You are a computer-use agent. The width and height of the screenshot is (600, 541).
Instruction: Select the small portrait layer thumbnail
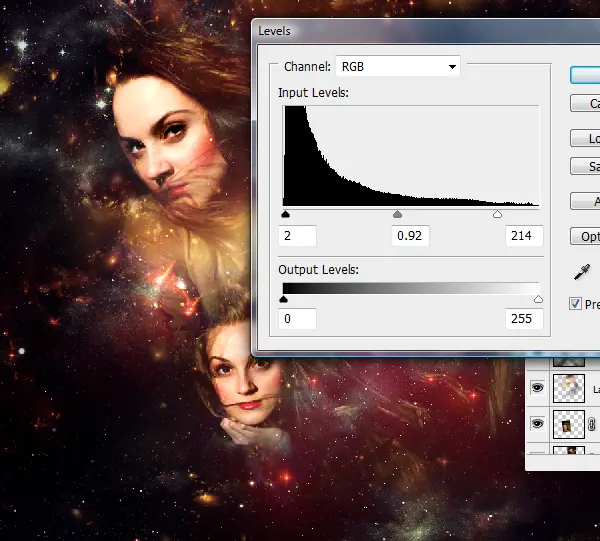point(569,424)
